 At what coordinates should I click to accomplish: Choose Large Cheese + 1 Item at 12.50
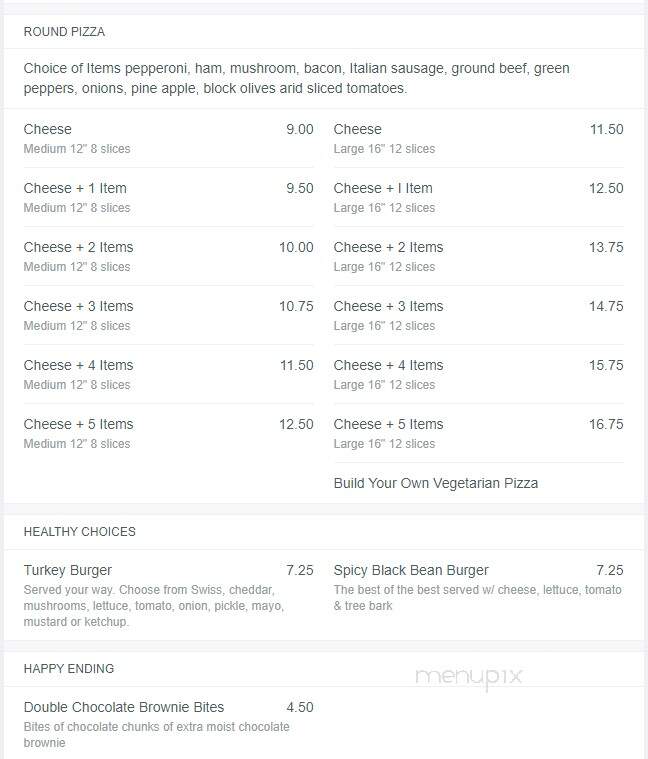tap(478, 197)
